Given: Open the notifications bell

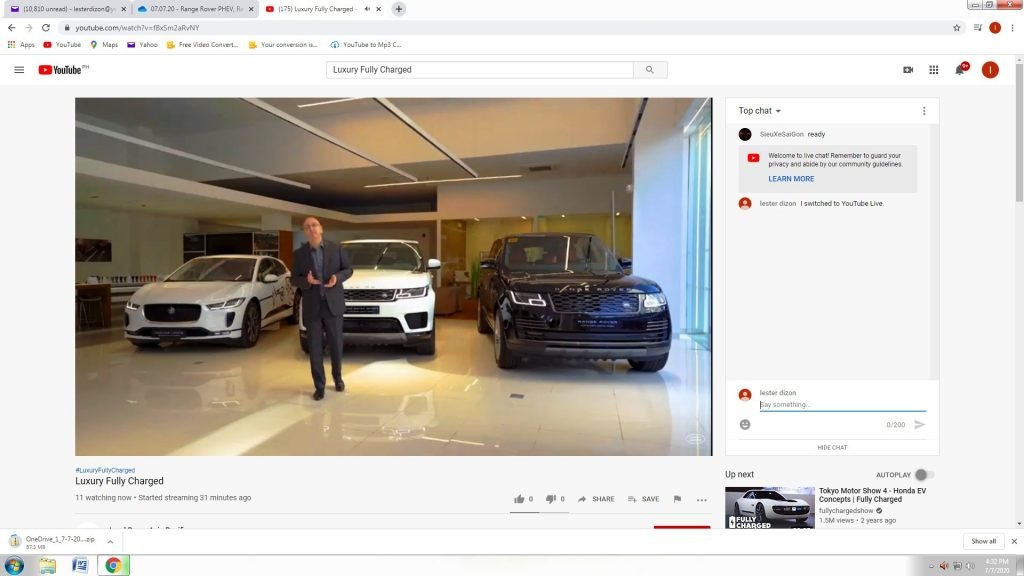Looking at the screenshot, I should (960, 70).
